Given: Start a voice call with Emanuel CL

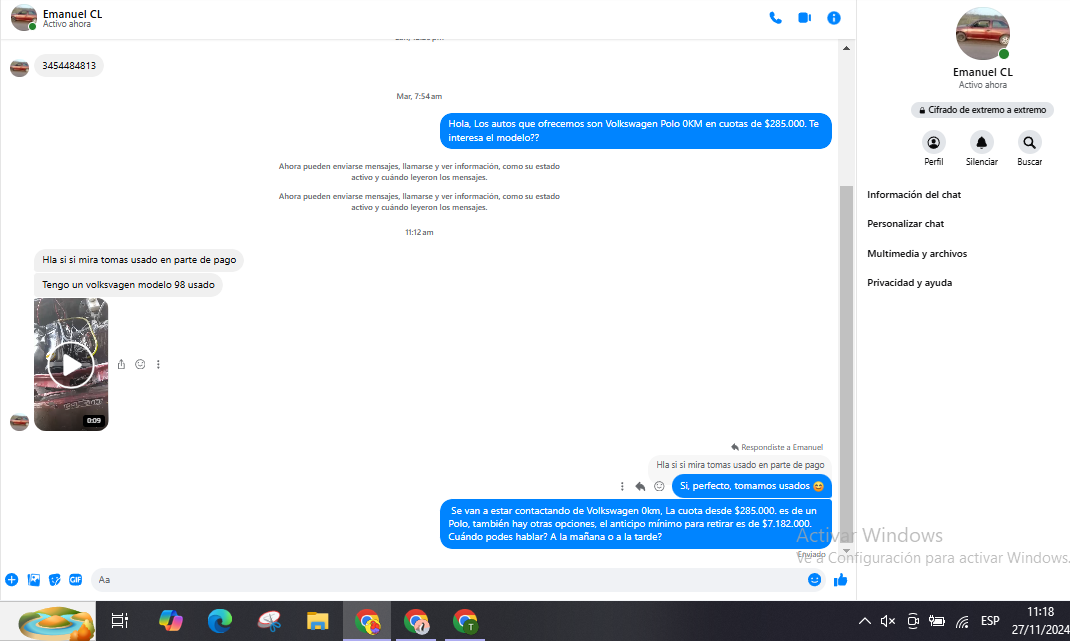Looking at the screenshot, I should [x=775, y=18].
